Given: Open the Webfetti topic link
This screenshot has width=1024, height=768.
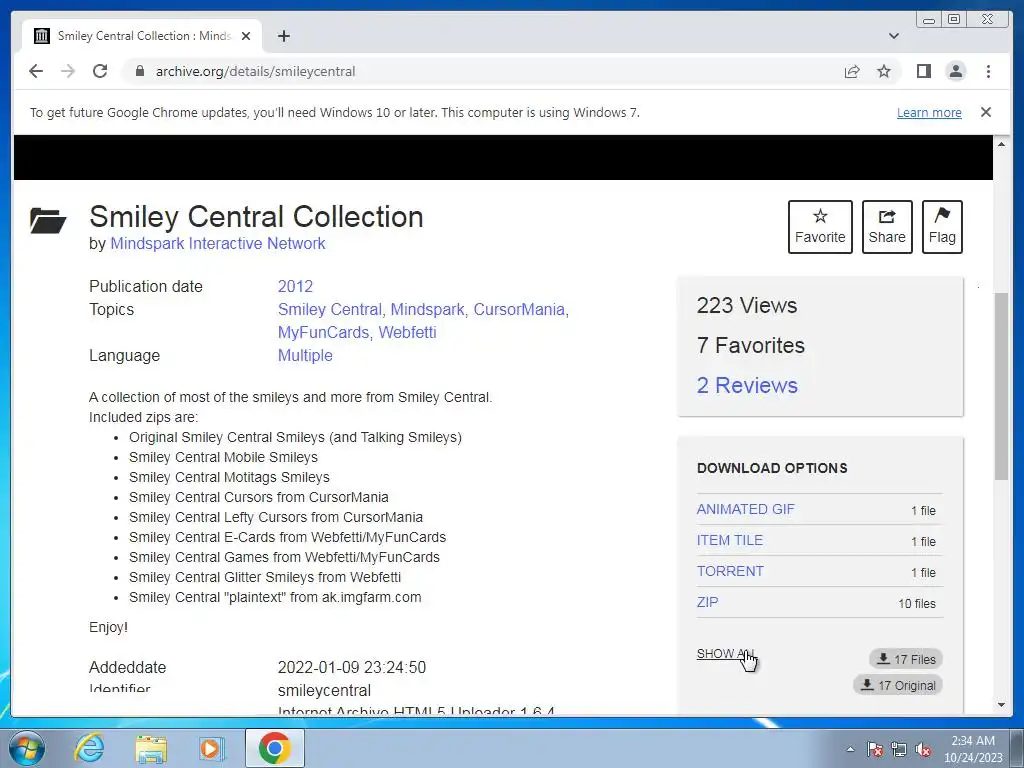Looking at the screenshot, I should pos(408,332).
